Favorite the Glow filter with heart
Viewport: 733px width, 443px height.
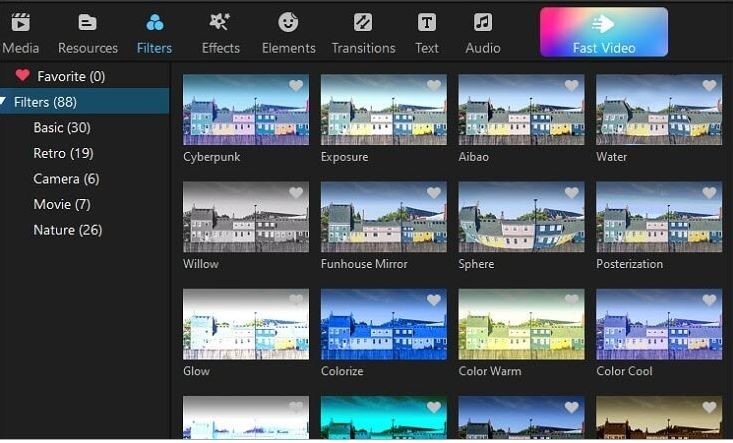296,300
